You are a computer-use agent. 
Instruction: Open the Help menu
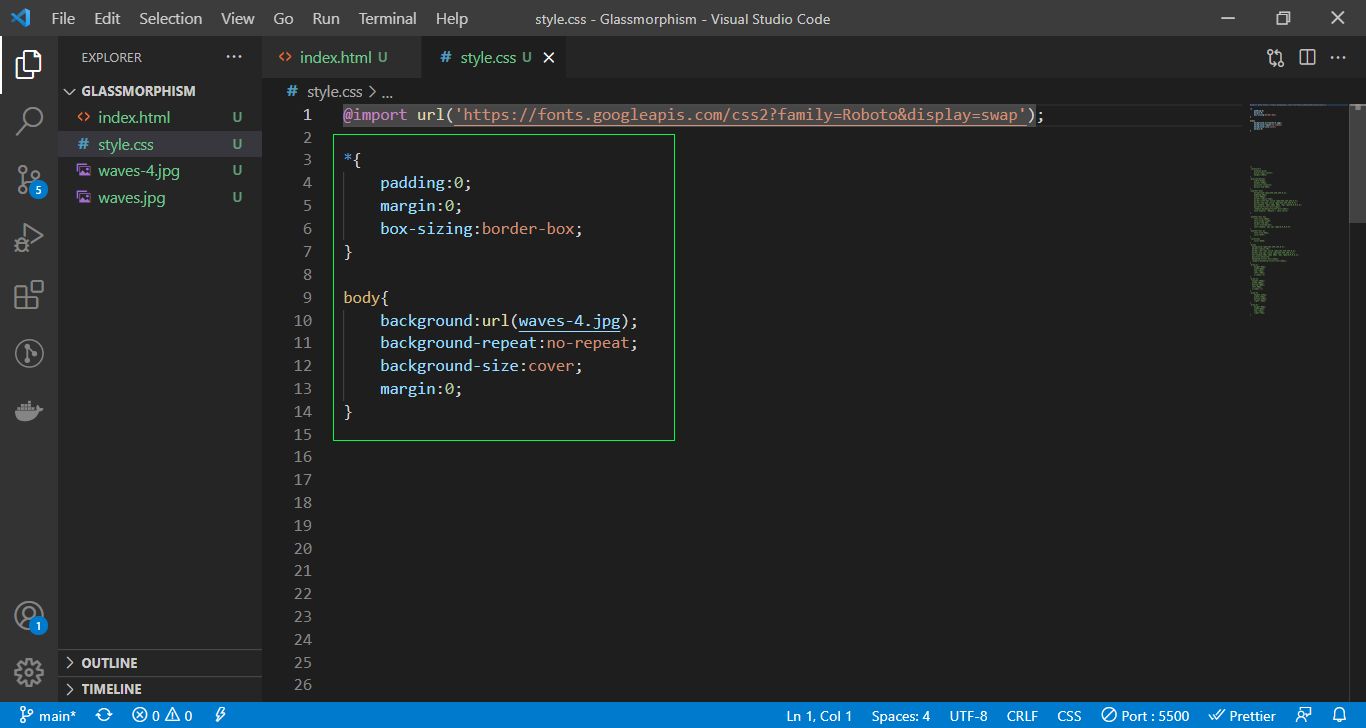pos(452,19)
